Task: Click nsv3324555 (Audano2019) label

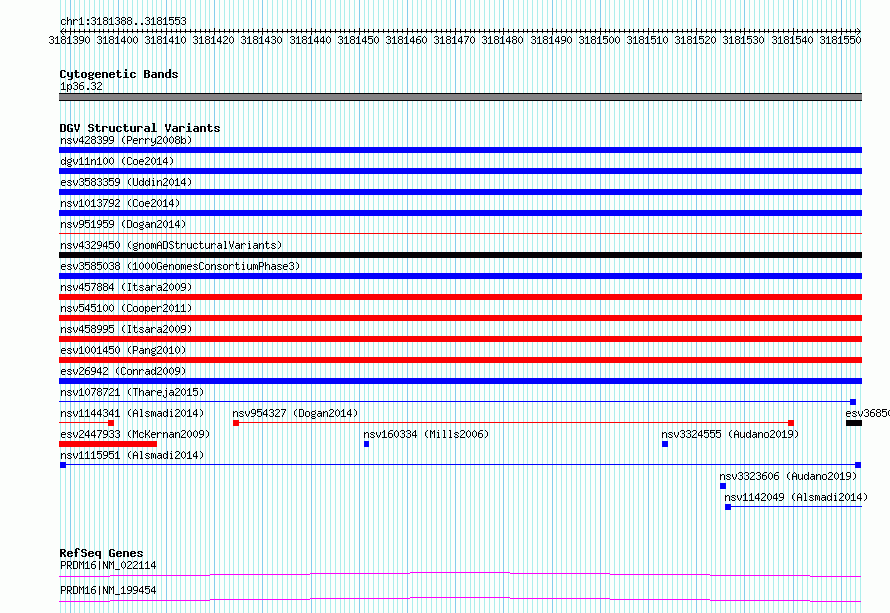Action: [730, 434]
